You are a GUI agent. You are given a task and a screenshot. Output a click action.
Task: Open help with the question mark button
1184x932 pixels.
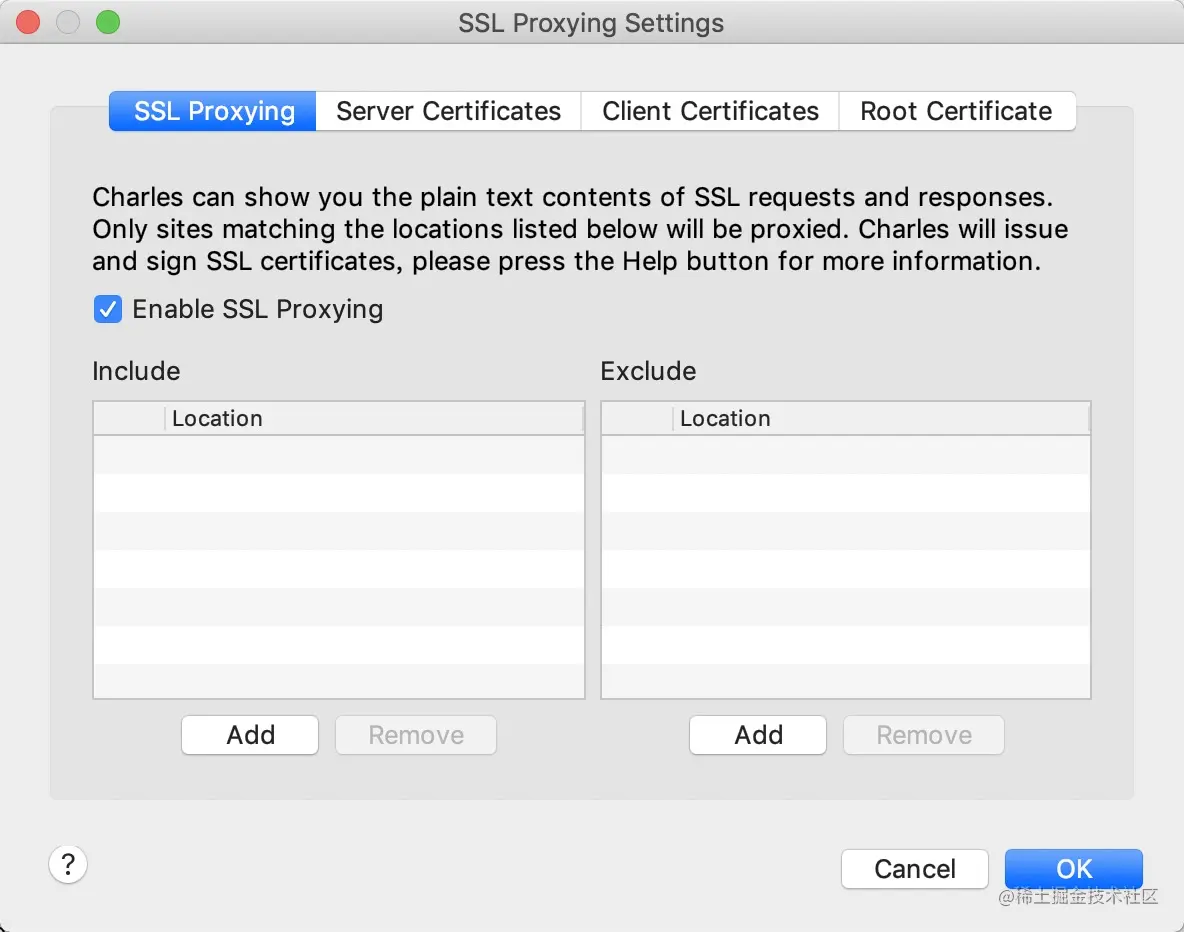click(x=68, y=864)
